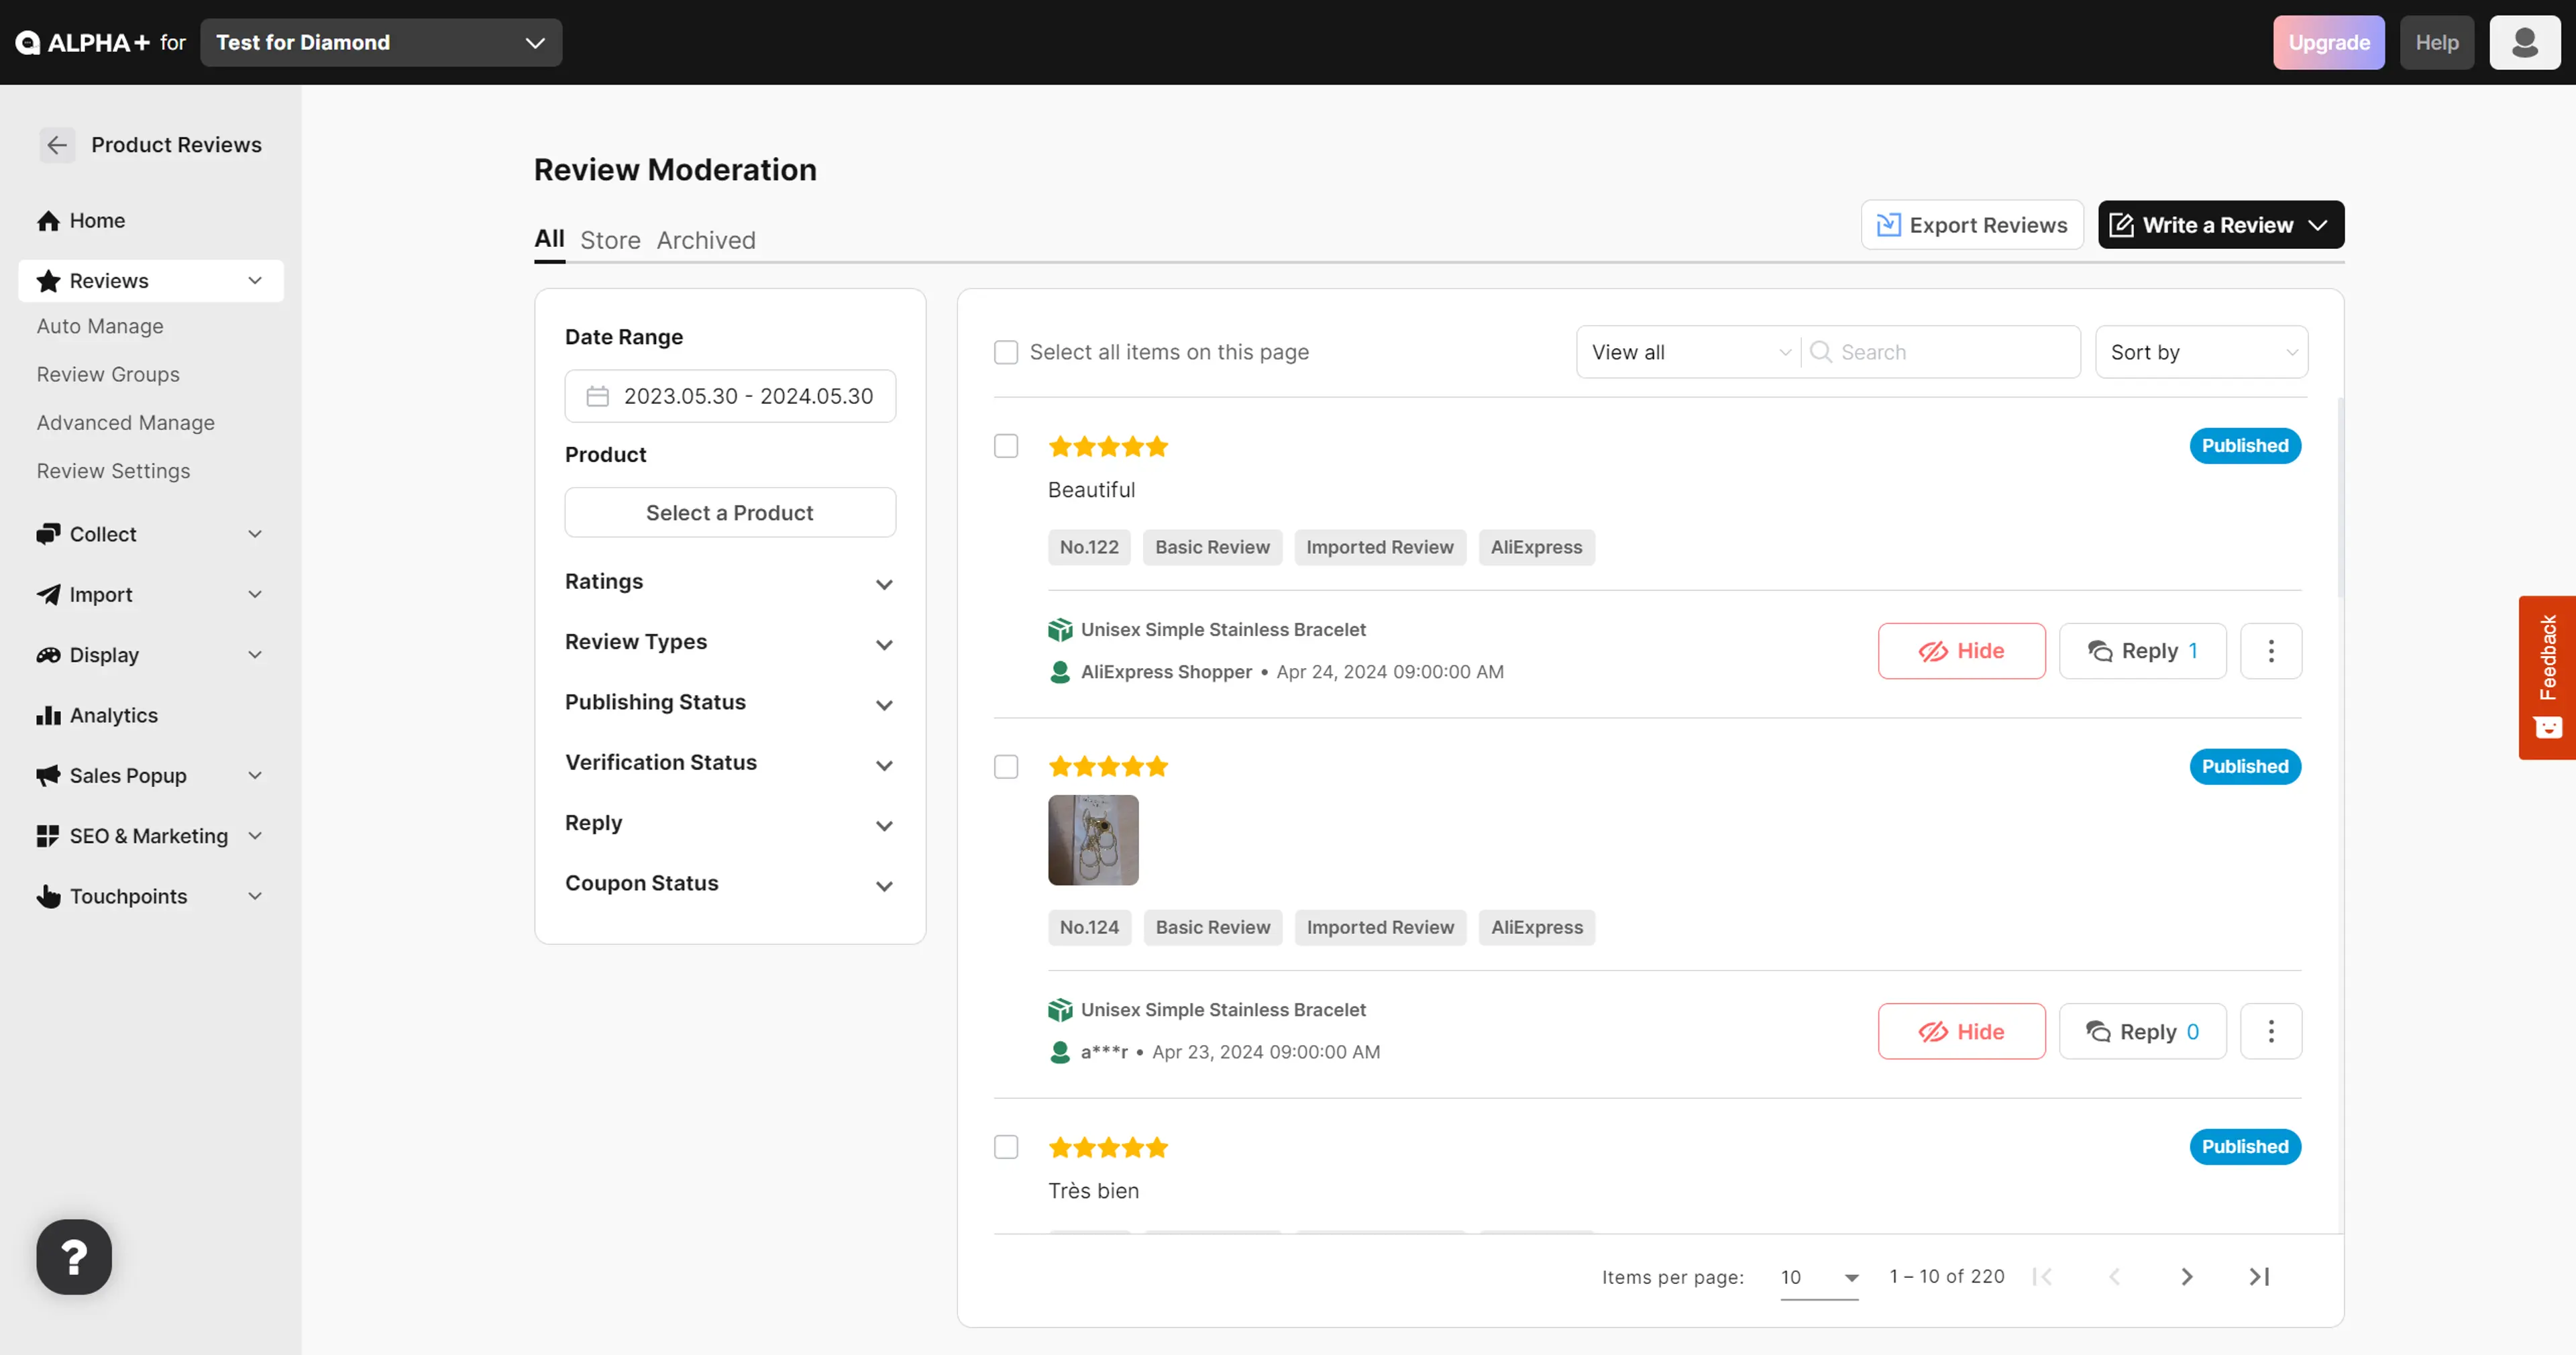
Task: Check Select all items on this page
Action: 1005,352
